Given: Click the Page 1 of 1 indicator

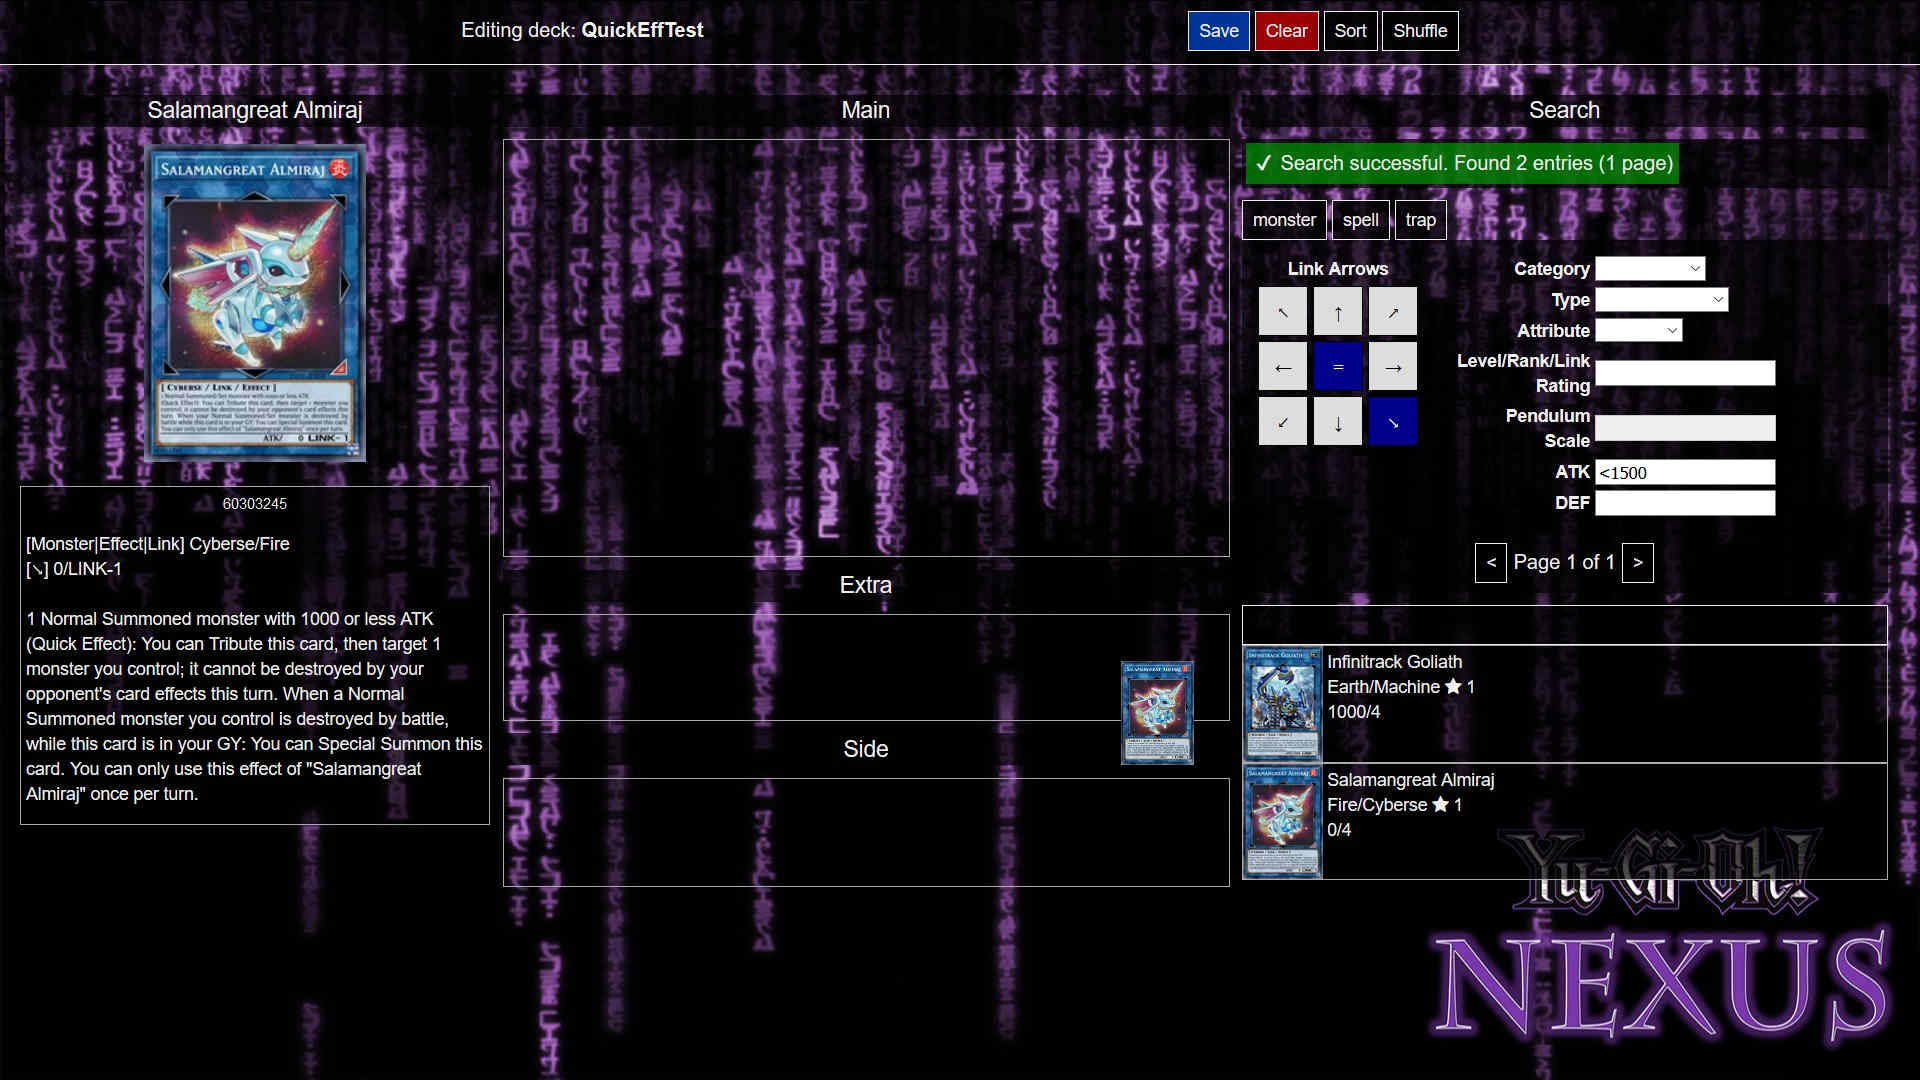Looking at the screenshot, I should coord(1564,562).
